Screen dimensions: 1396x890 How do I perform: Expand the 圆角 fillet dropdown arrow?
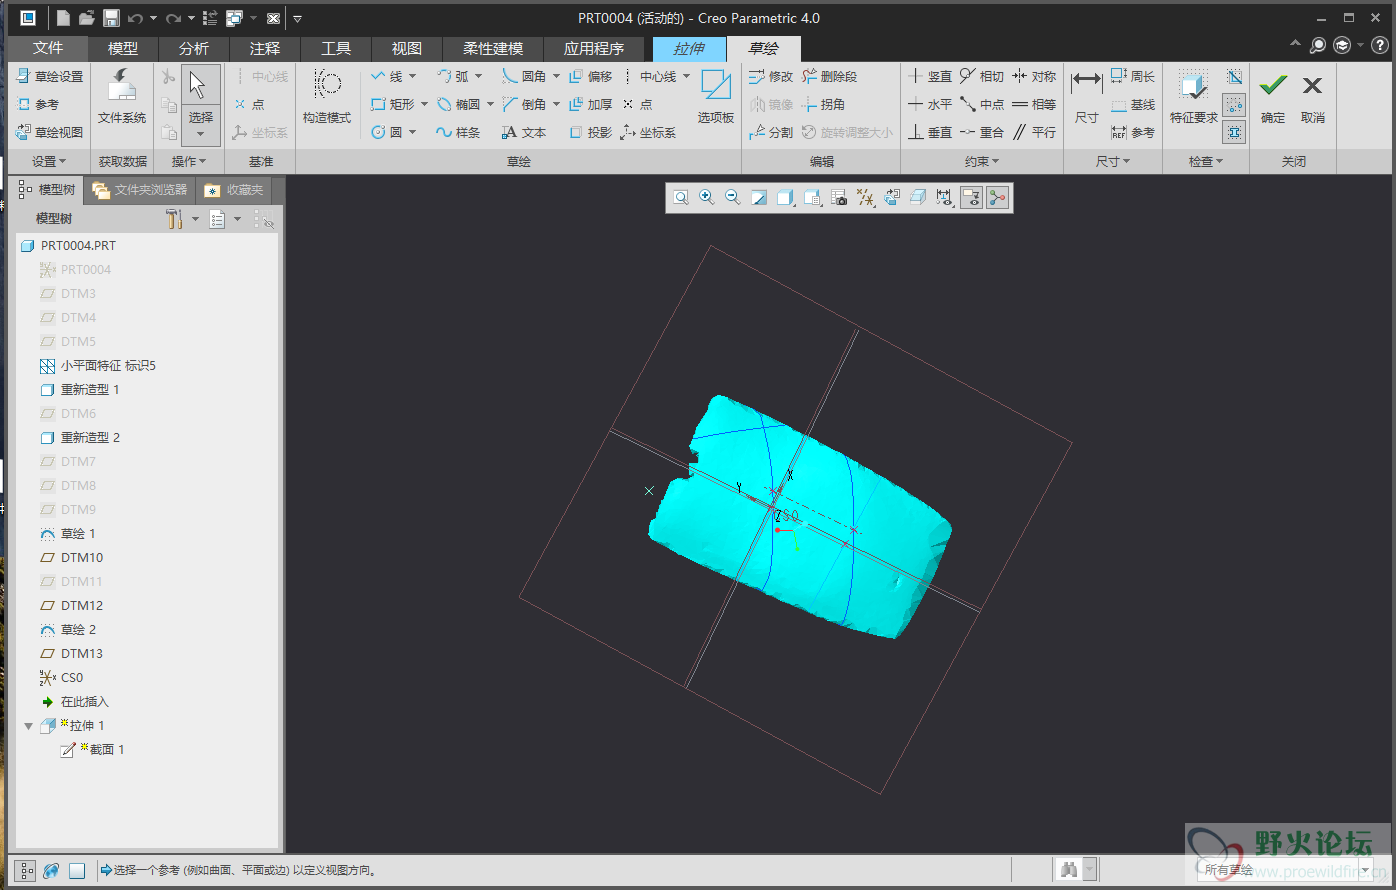[556, 76]
